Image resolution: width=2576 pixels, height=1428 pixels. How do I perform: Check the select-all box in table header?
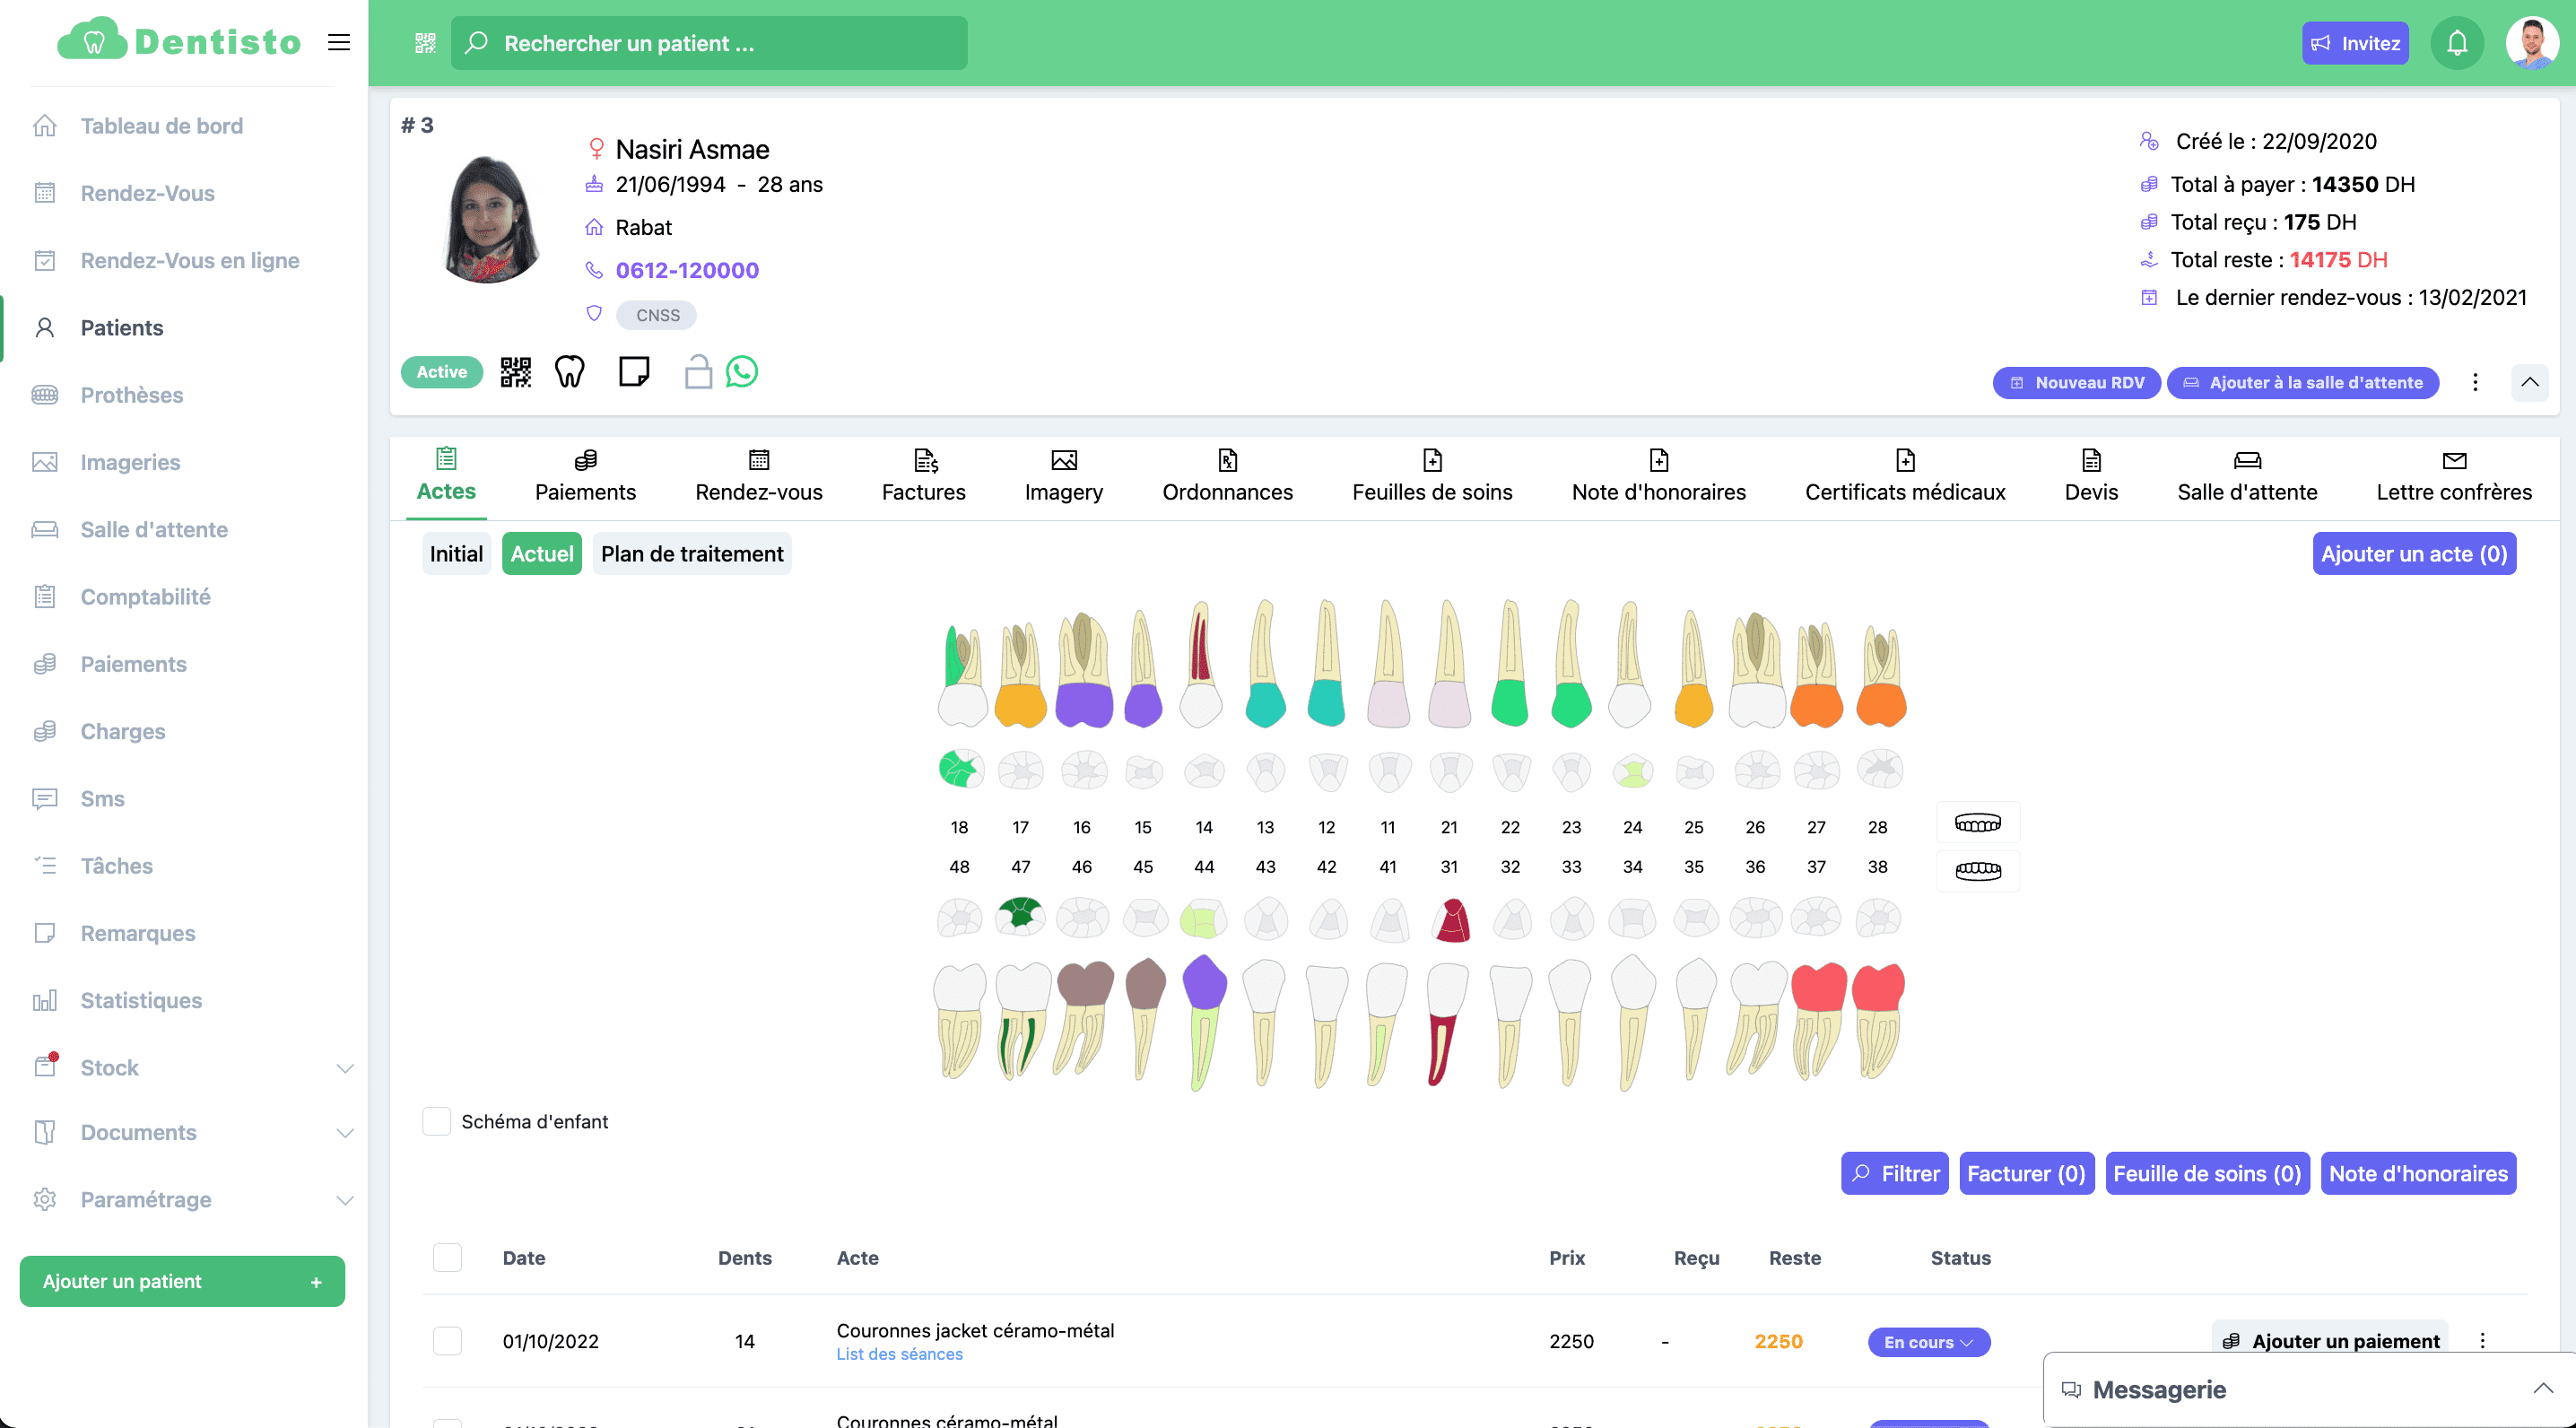click(447, 1257)
